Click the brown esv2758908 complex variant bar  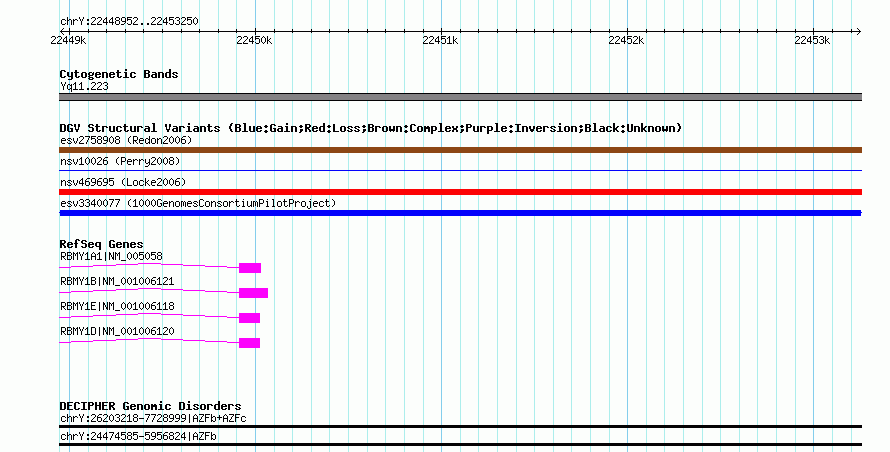(x=460, y=150)
